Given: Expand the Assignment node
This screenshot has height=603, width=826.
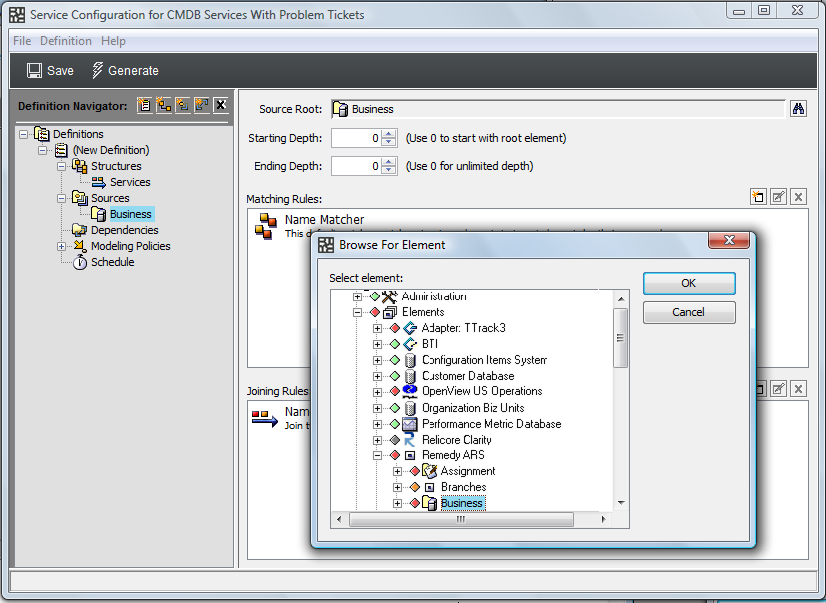Looking at the screenshot, I should coord(397,471).
